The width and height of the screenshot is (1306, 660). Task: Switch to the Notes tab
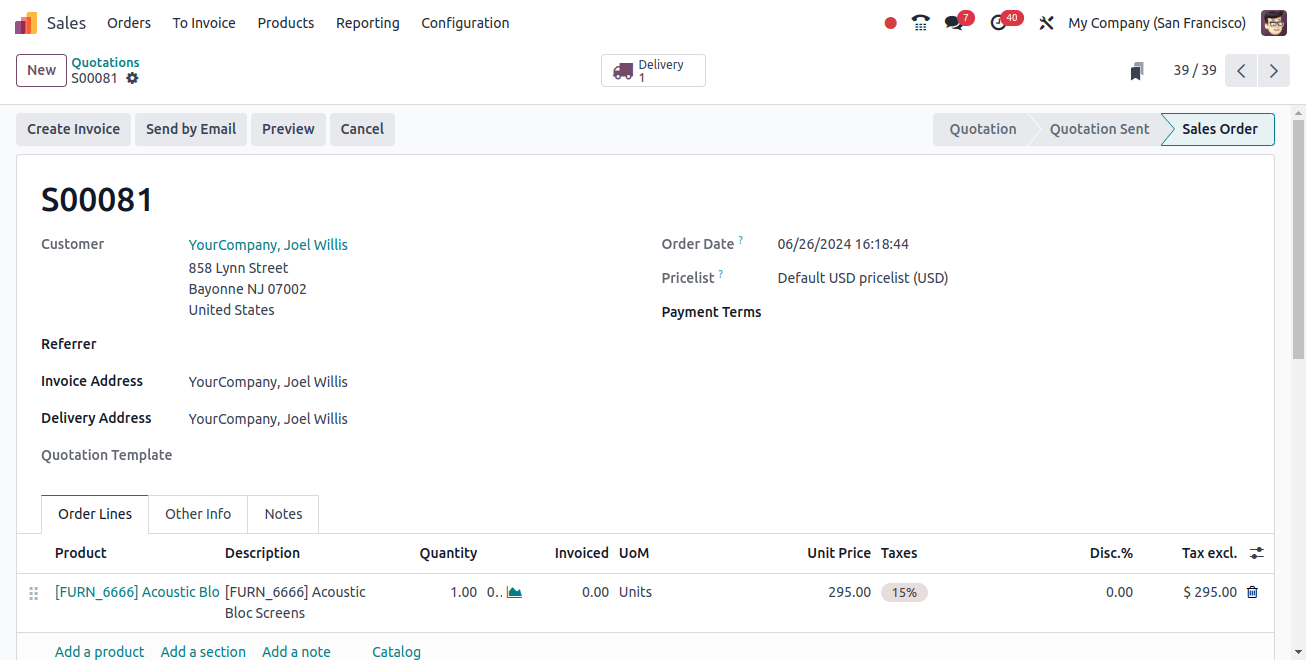click(283, 514)
